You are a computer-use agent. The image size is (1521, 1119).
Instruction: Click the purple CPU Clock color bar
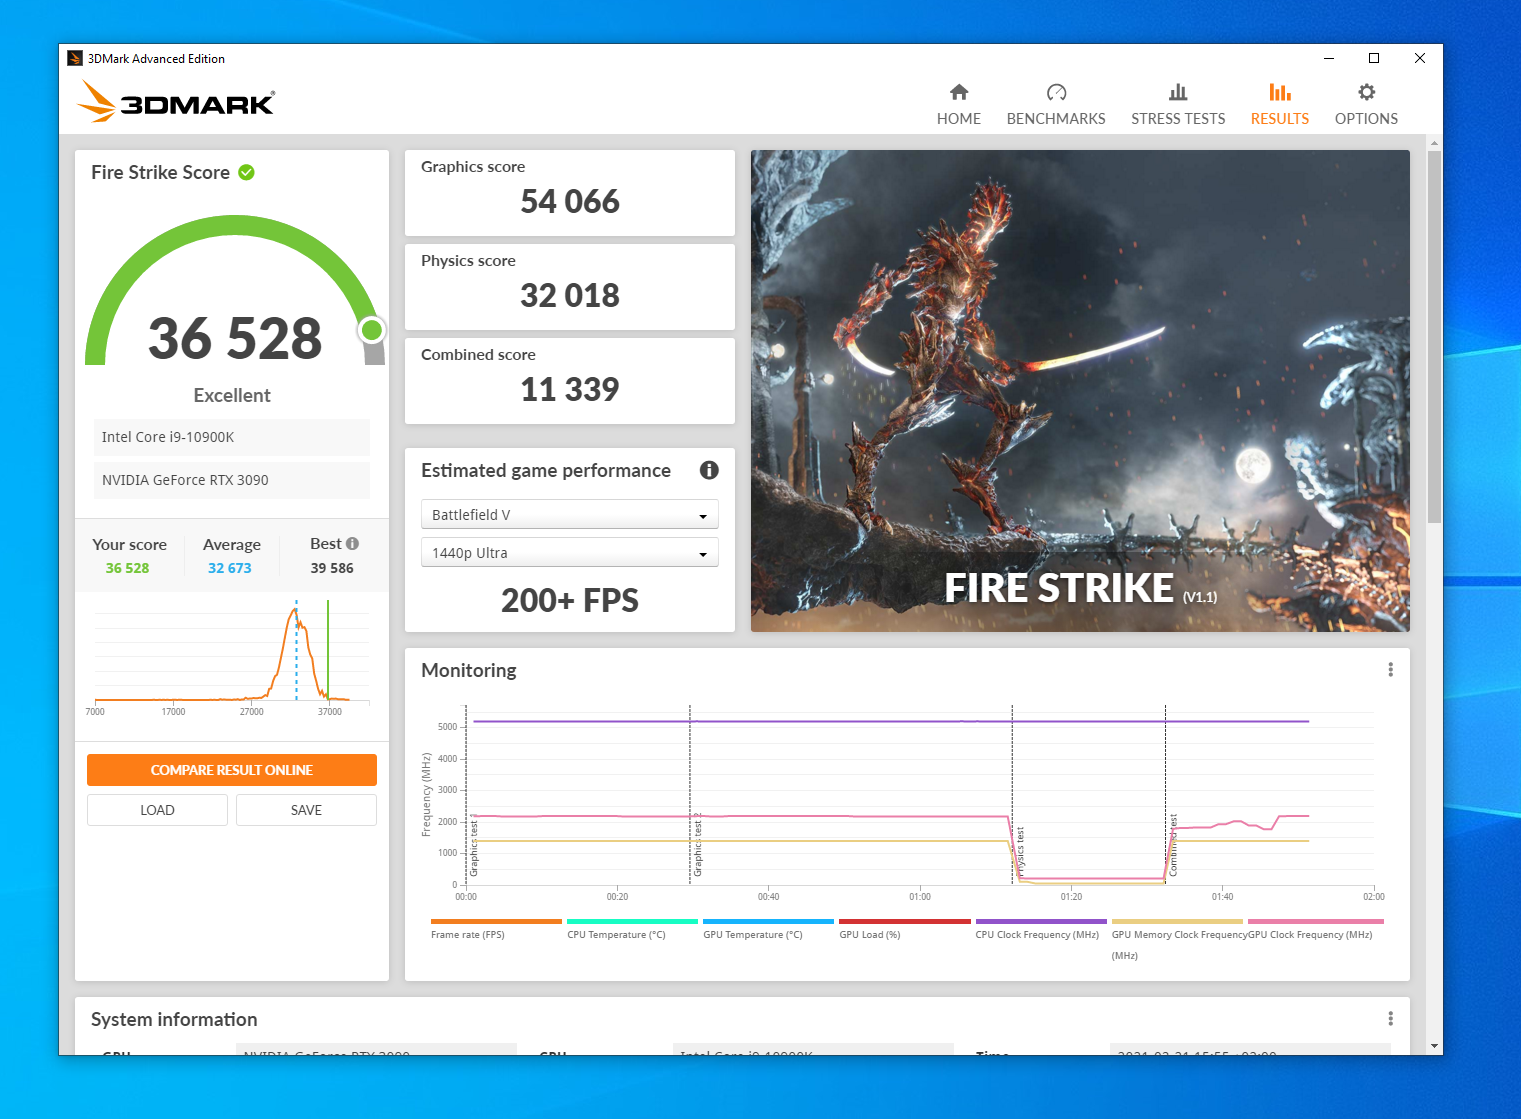coord(1041,921)
